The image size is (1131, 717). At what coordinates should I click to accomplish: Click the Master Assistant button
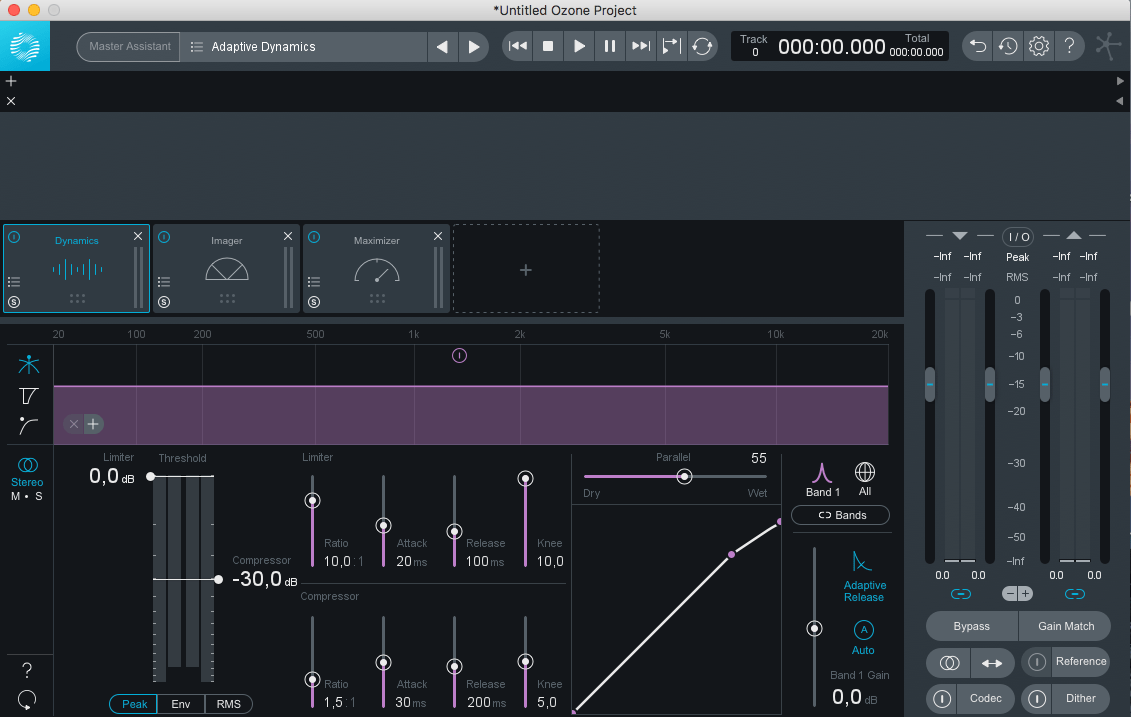coord(129,46)
